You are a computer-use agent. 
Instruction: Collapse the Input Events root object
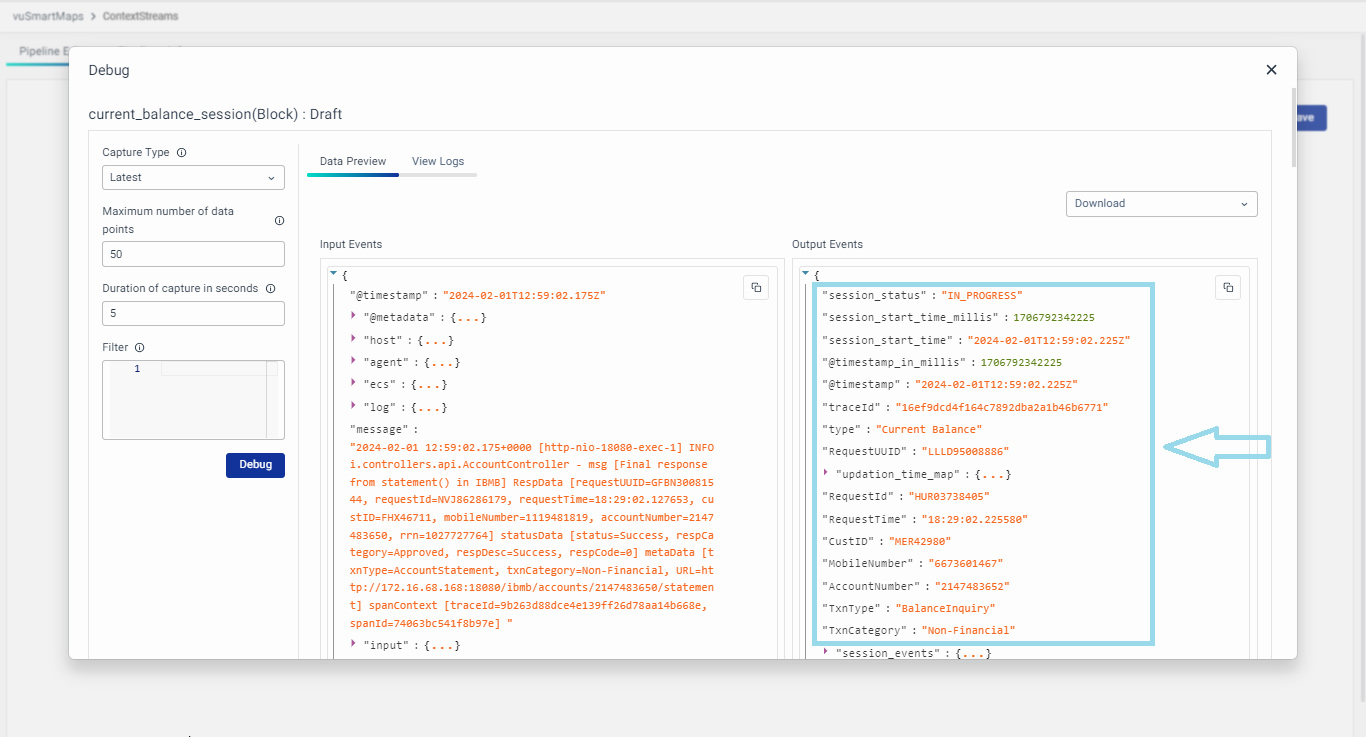(x=333, y=273)
